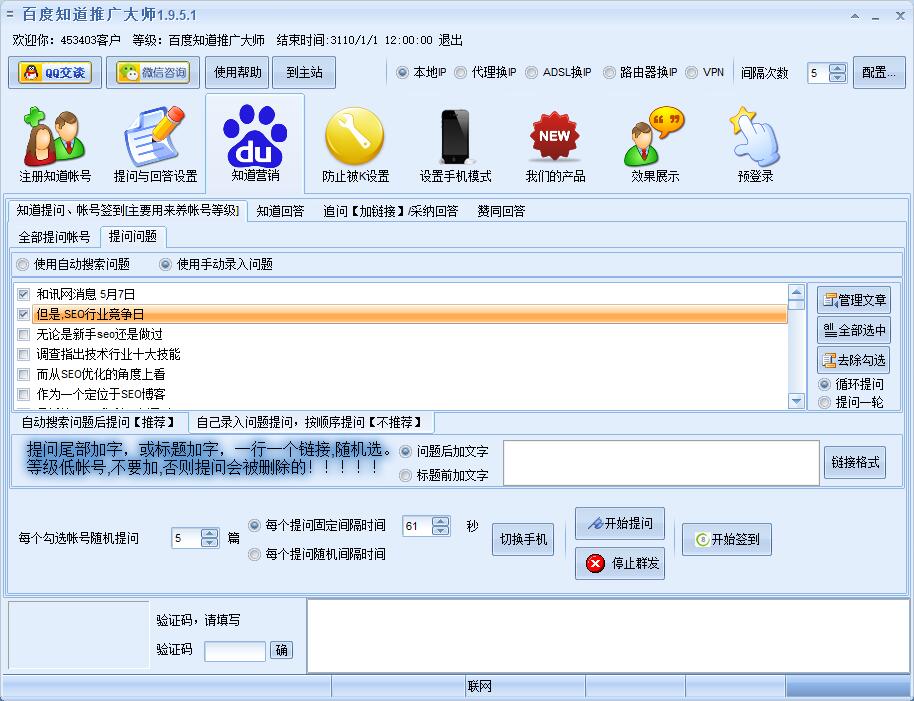The width and height of the screenshot is (914, 701).
Task: Switch to the 全部提问帐号 tab
Action: pyautogui.click(x=55, y=237)
